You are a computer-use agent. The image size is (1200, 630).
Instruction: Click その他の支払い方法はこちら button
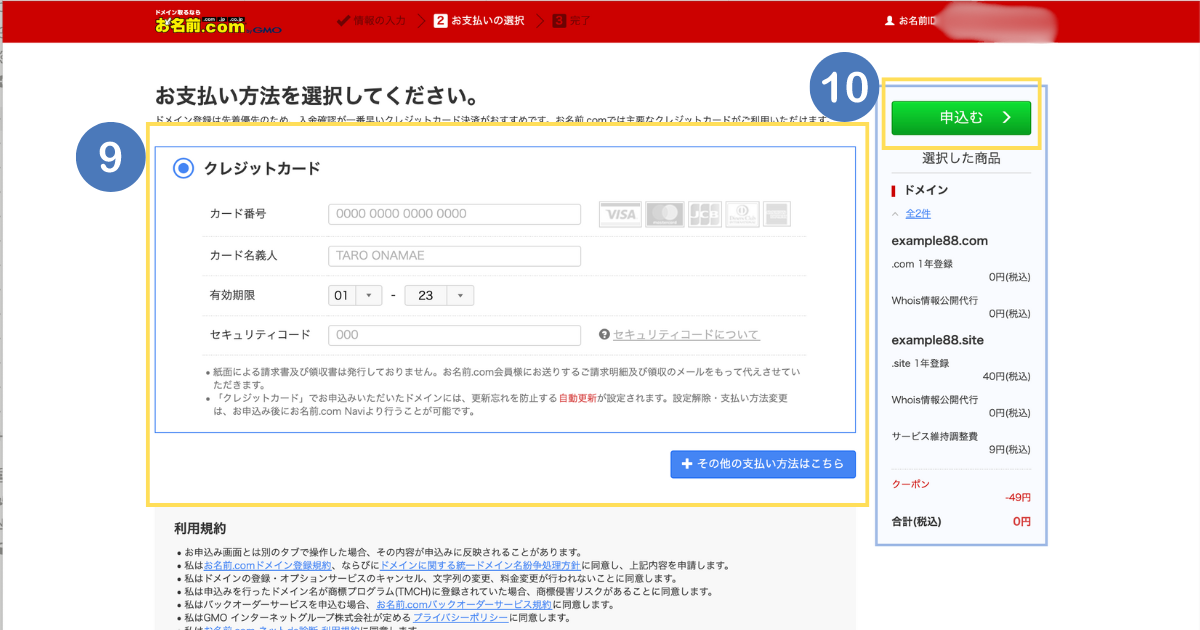click(x=762, y=464)
